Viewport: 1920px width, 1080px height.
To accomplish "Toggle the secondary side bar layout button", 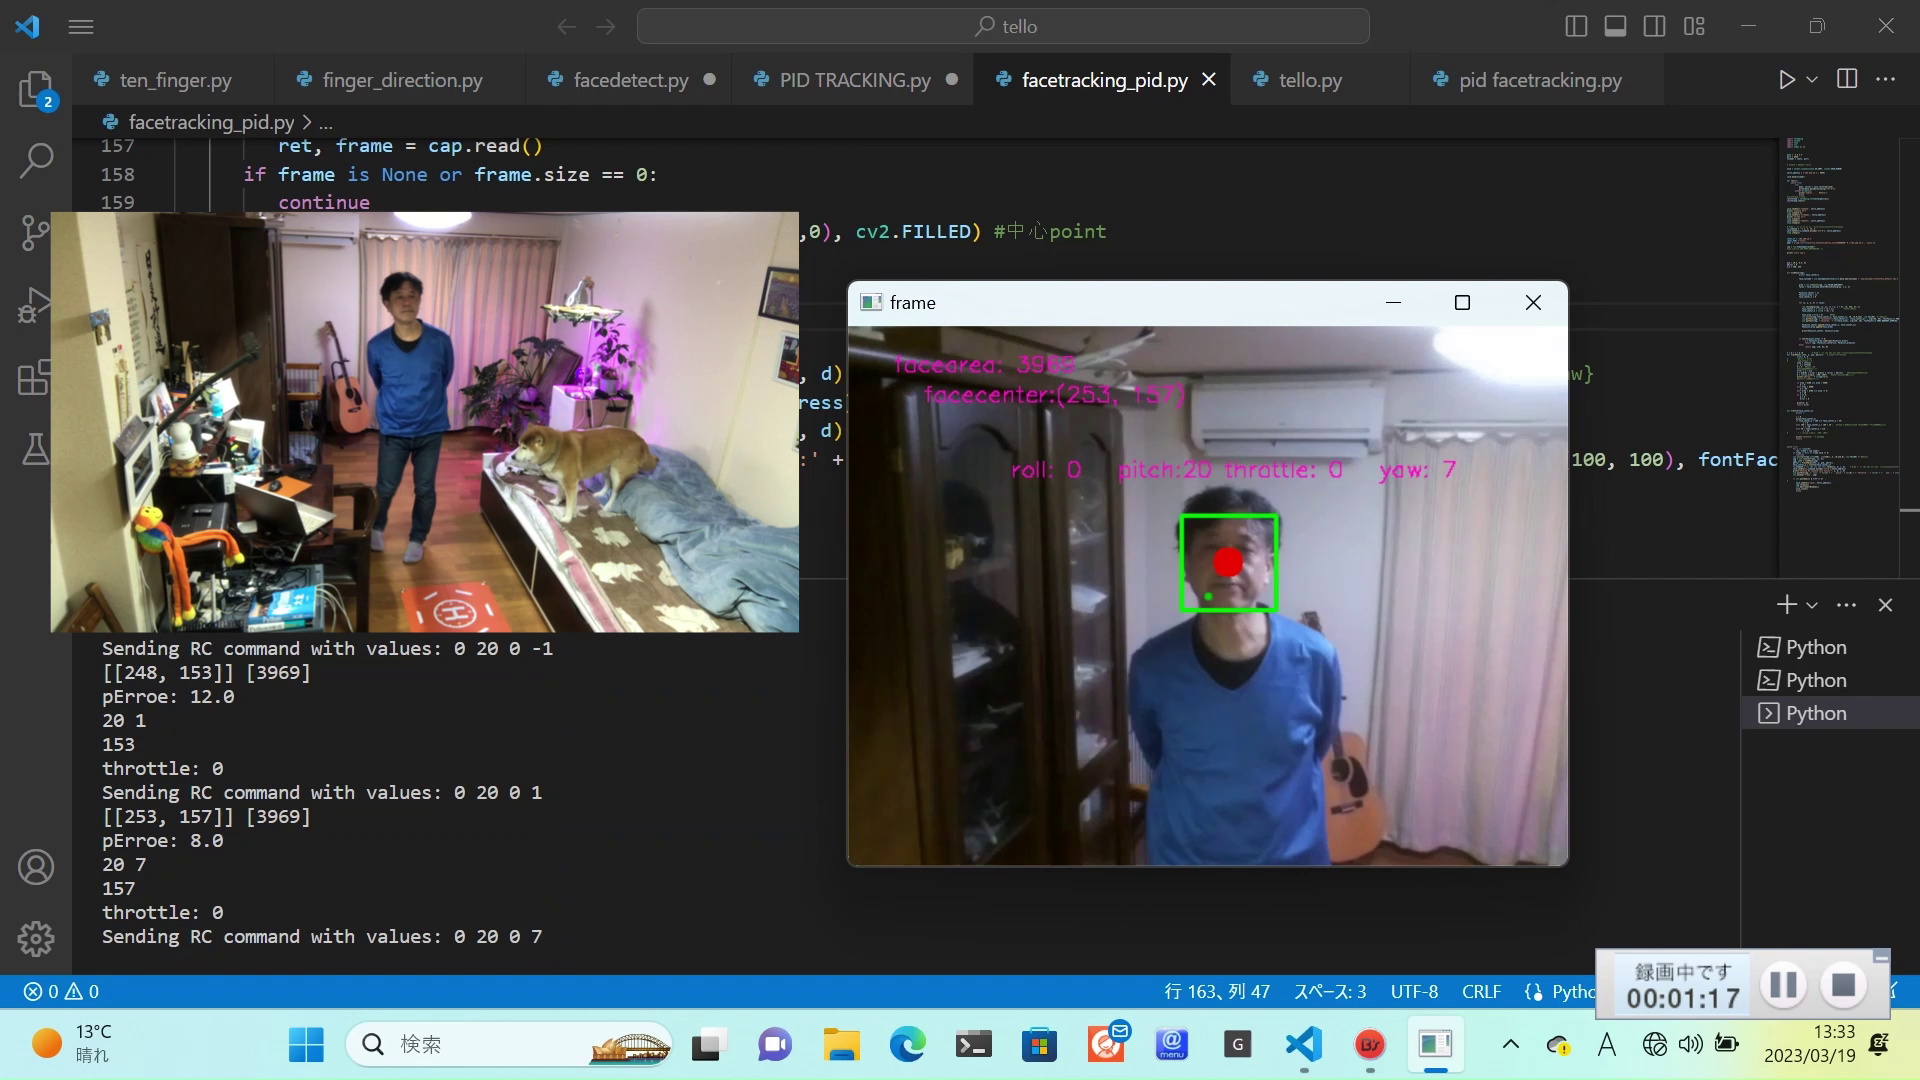I will (x=1654, y=26).
